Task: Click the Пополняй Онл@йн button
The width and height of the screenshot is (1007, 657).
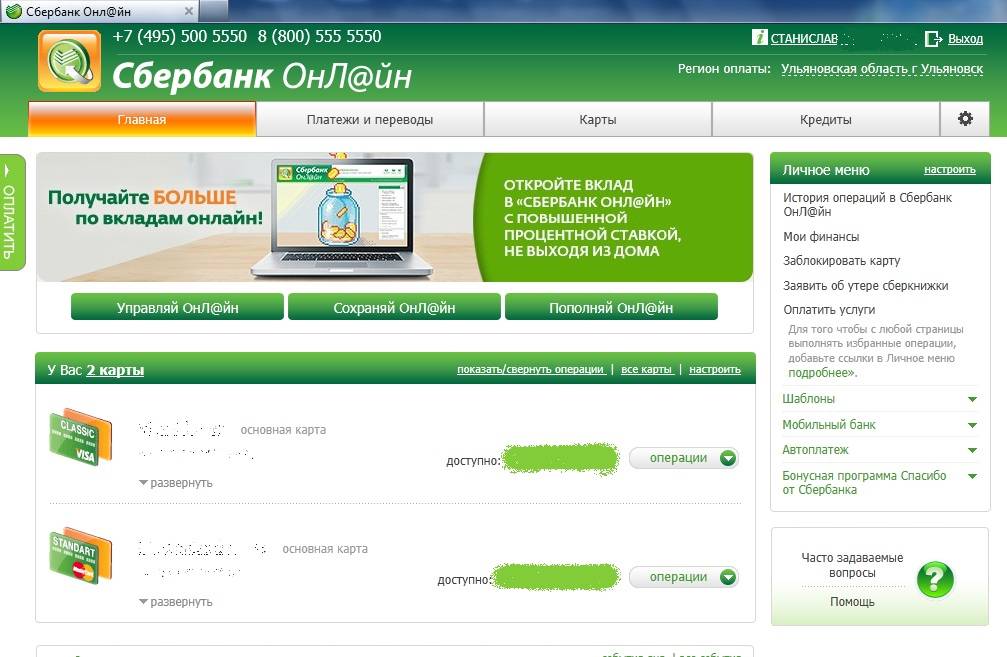Action: point(611,308)
